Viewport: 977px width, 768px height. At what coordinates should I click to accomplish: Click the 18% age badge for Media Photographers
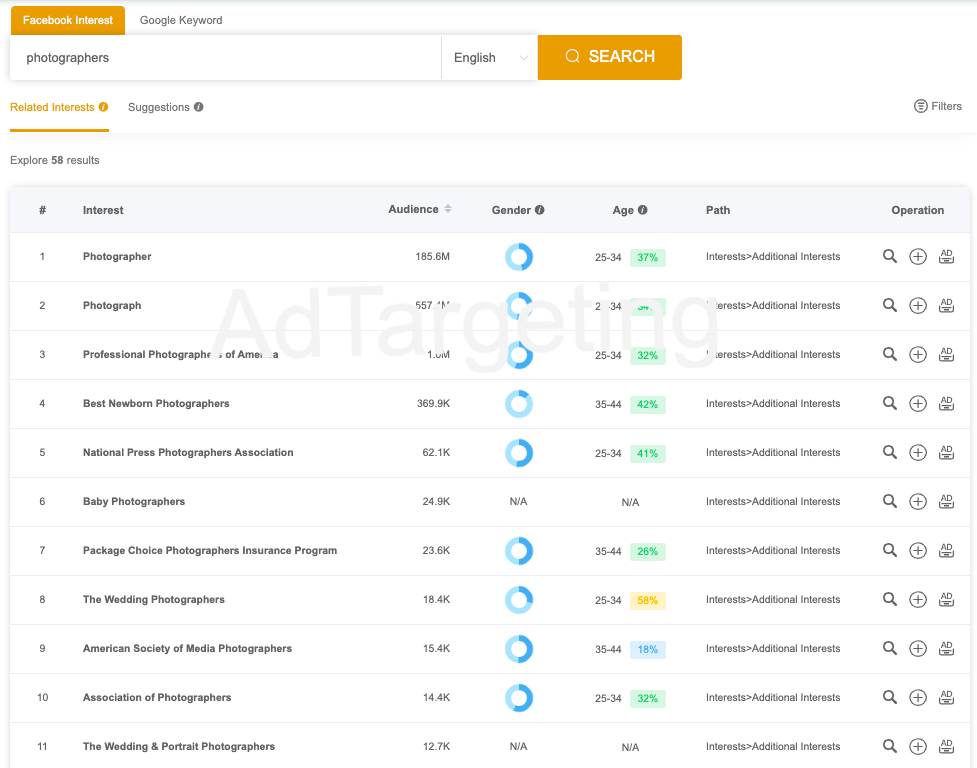click(647, 650)
